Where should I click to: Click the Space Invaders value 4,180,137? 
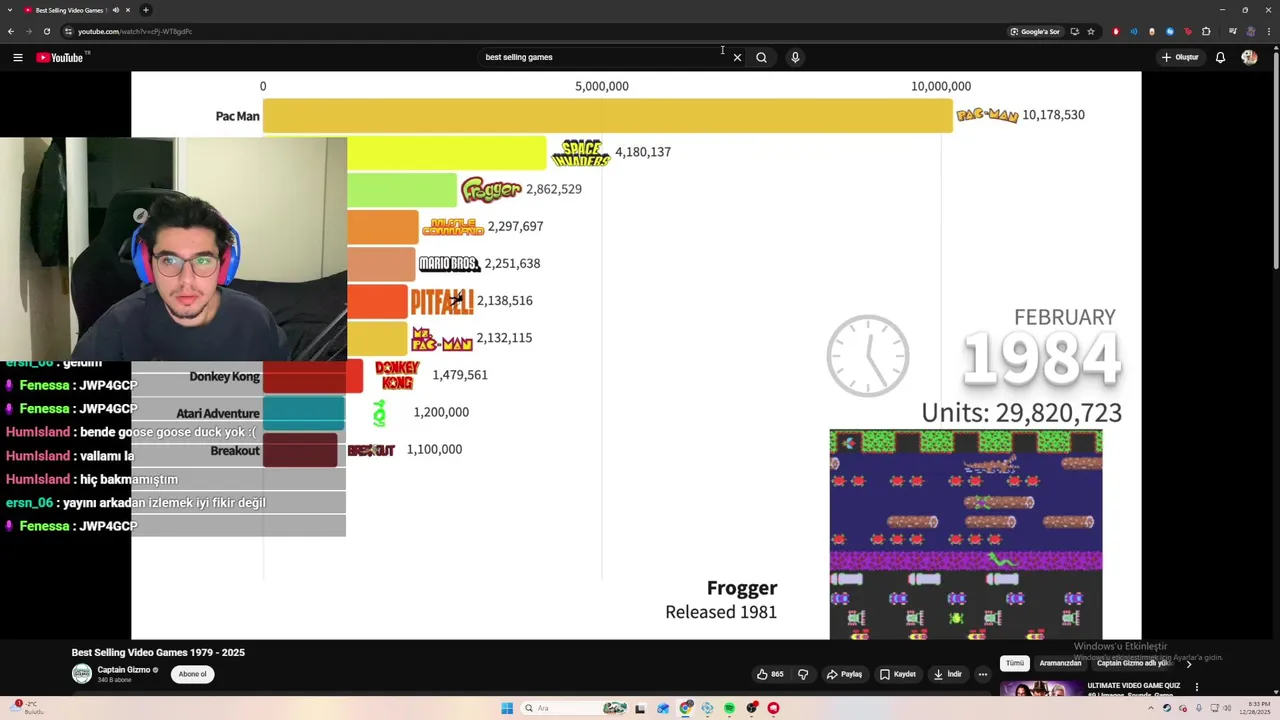click(x=643, y=152)
